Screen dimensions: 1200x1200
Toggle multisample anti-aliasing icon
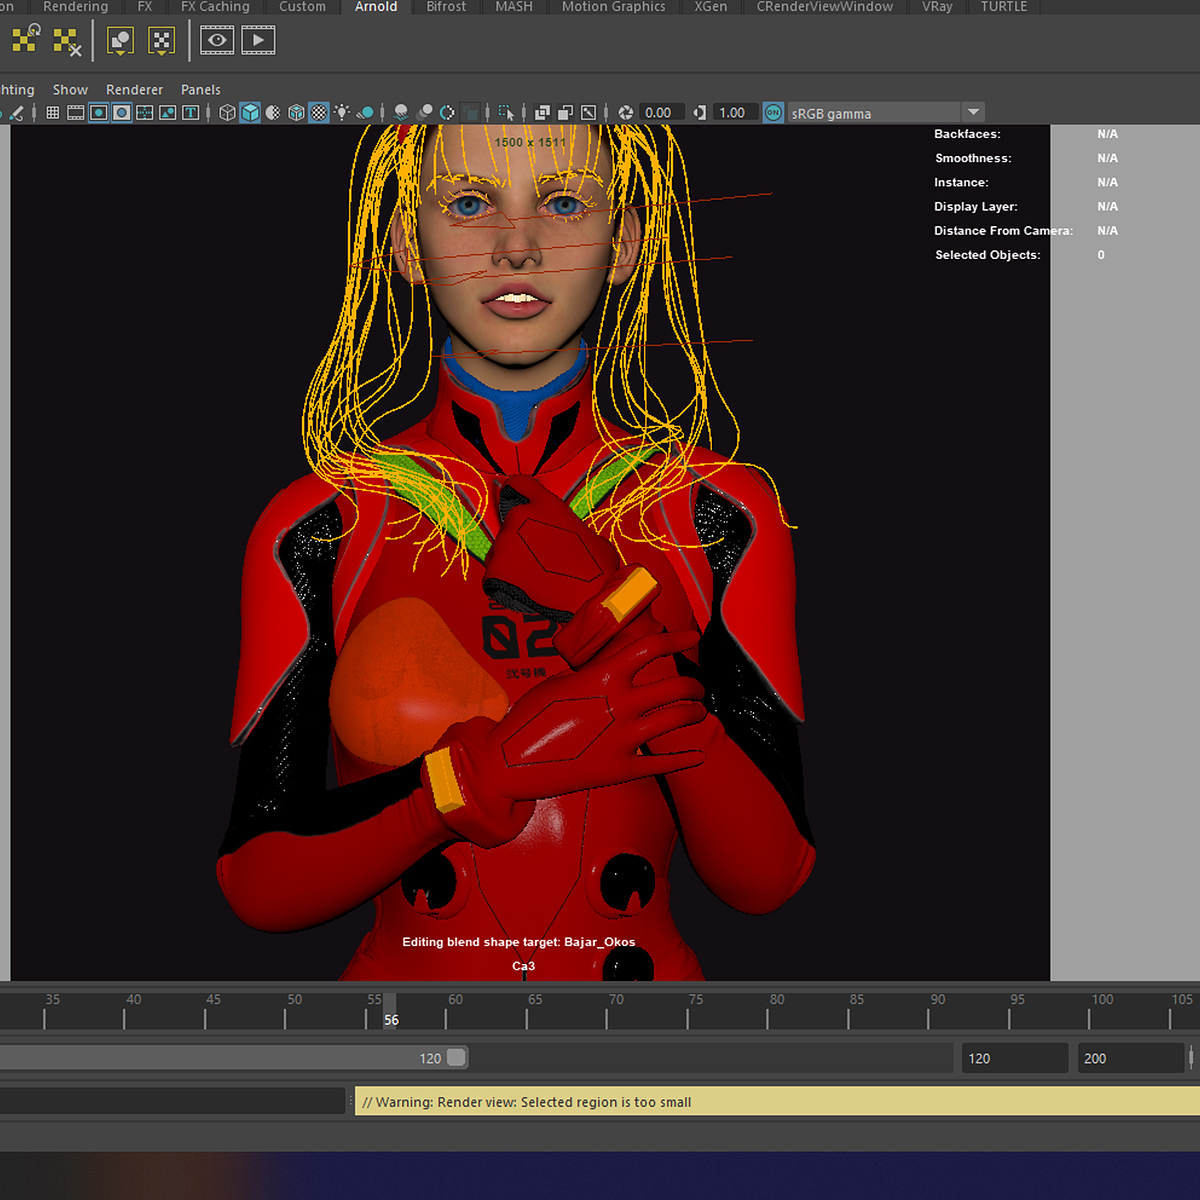(447, 113)
